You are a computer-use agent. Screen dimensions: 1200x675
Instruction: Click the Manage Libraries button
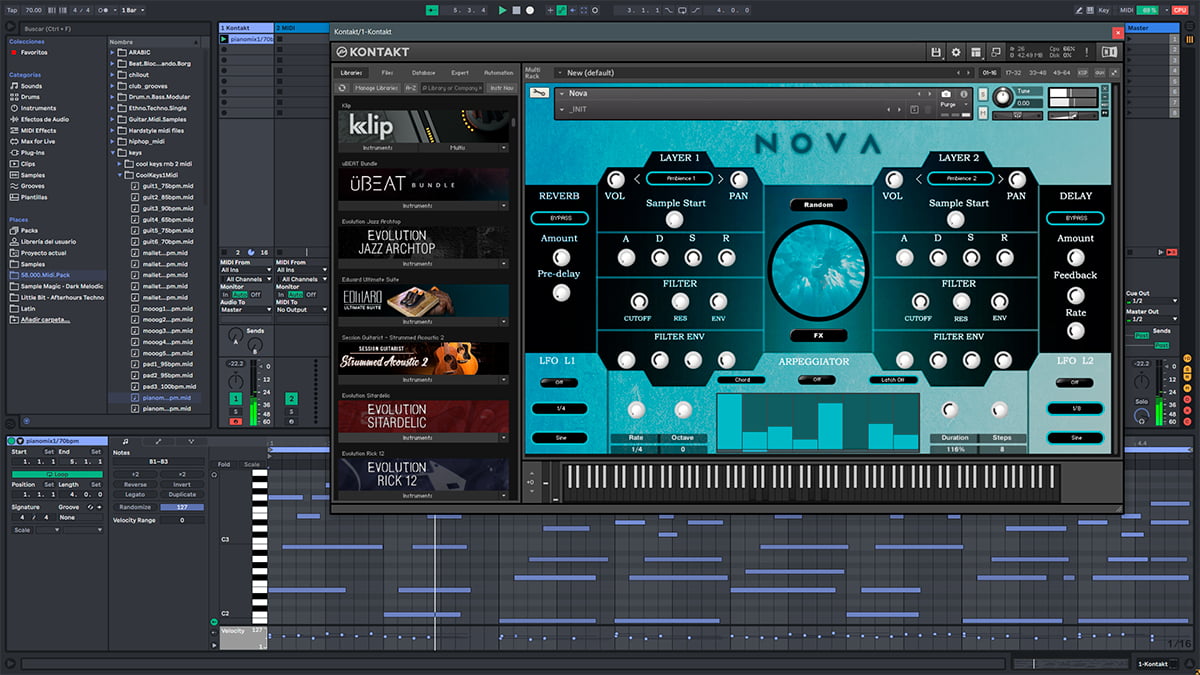tap(376, 88)
